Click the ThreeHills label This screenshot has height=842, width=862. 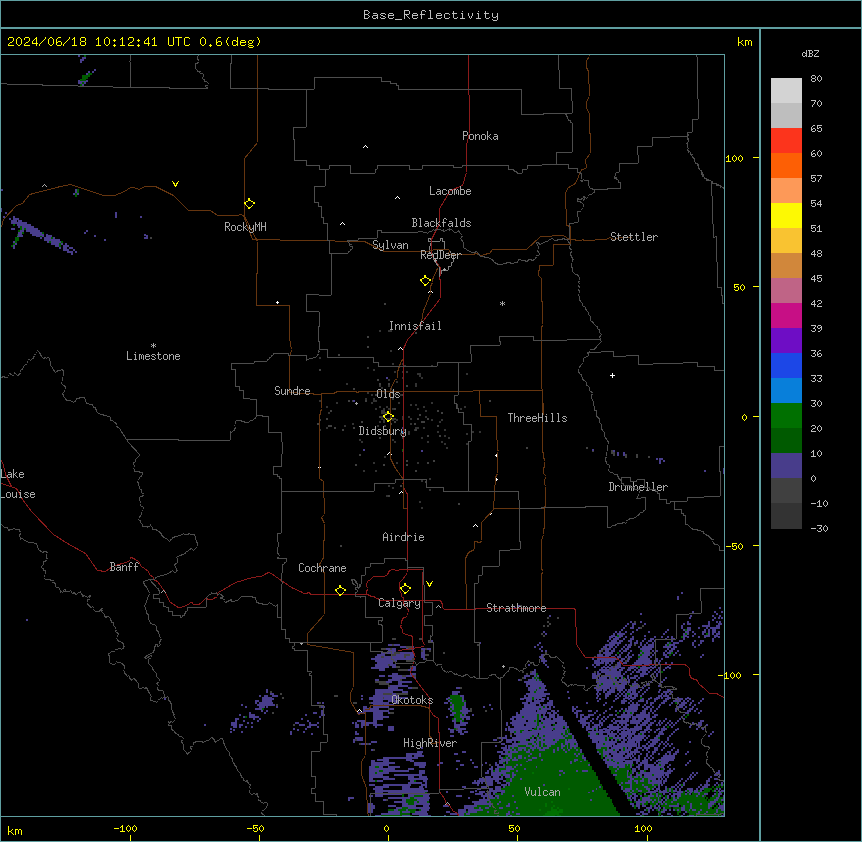coord(537,418)
